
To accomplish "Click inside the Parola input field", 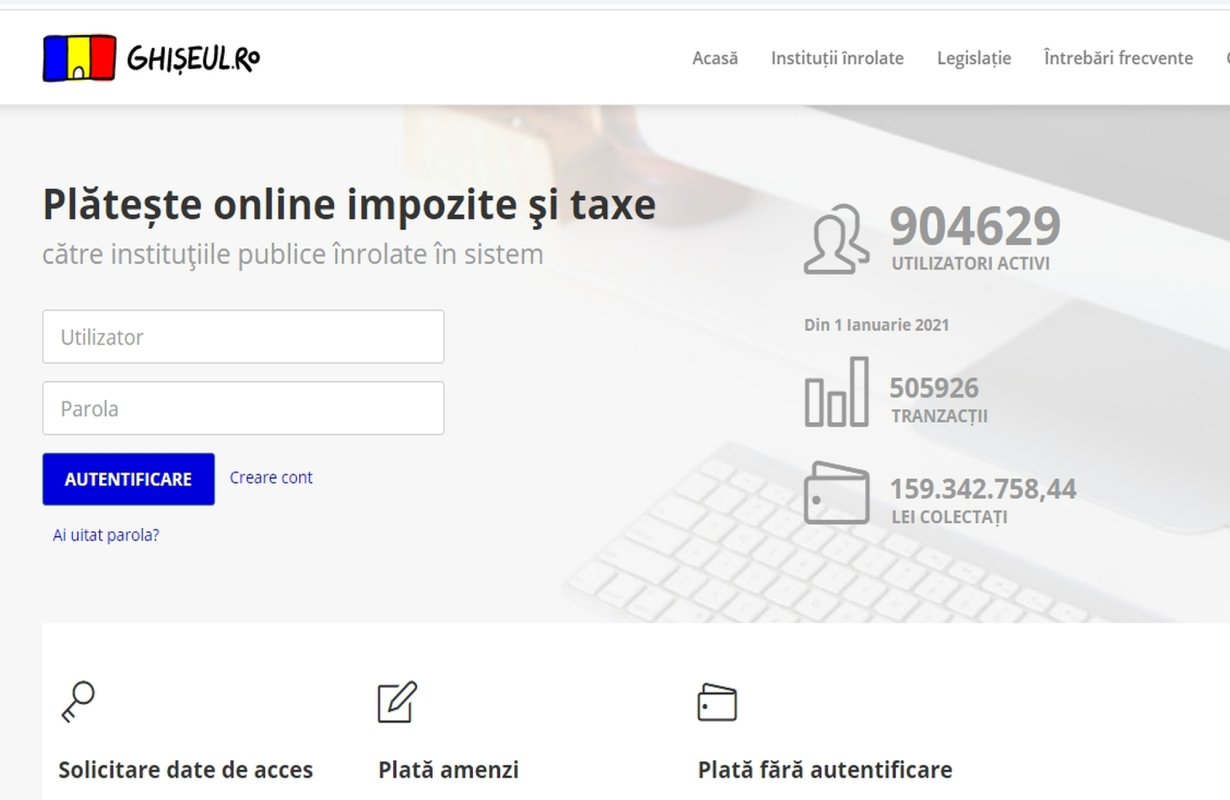I will 243,408.
